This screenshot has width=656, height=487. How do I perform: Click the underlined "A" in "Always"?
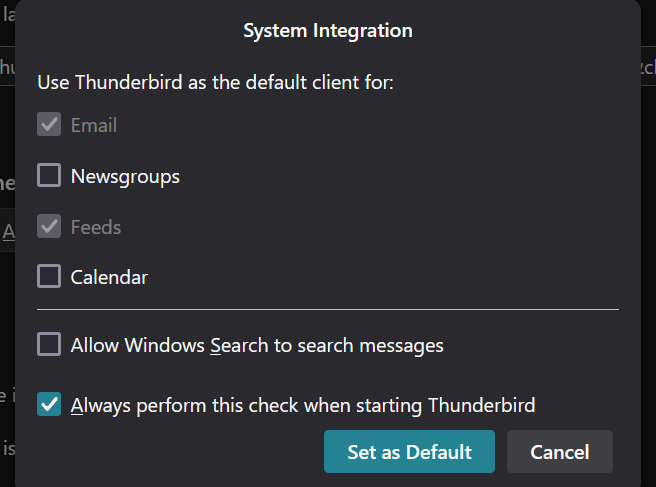(x=77, y=405)
